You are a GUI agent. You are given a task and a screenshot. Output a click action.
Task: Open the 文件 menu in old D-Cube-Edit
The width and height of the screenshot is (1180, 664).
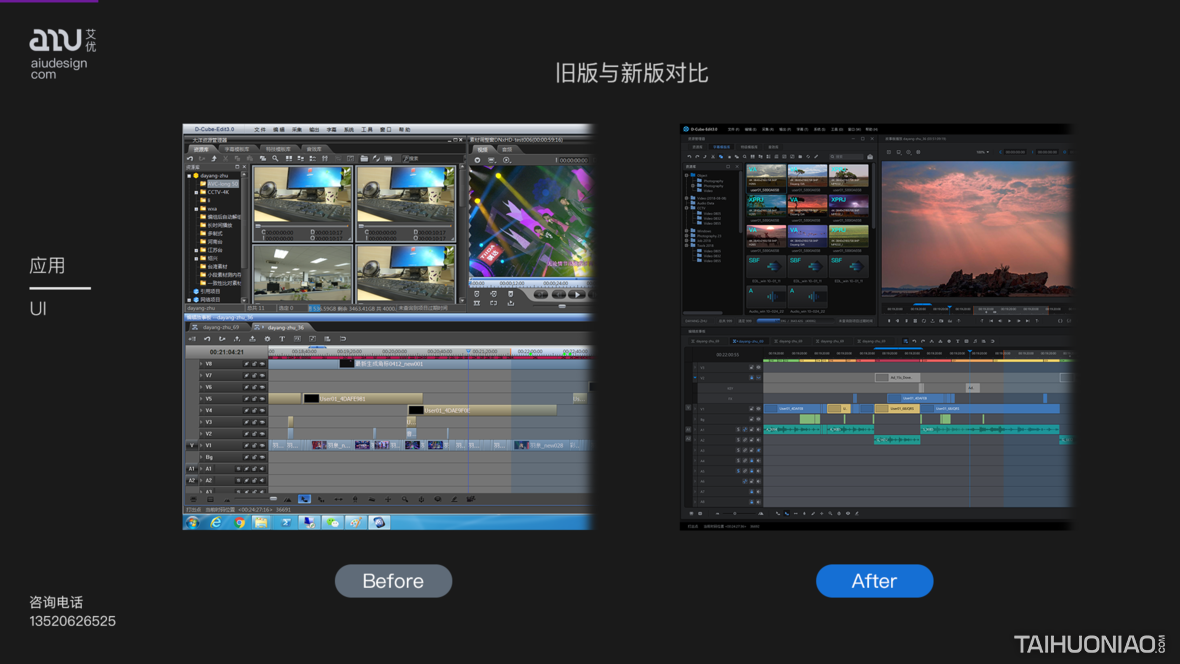tap(260, 129)
